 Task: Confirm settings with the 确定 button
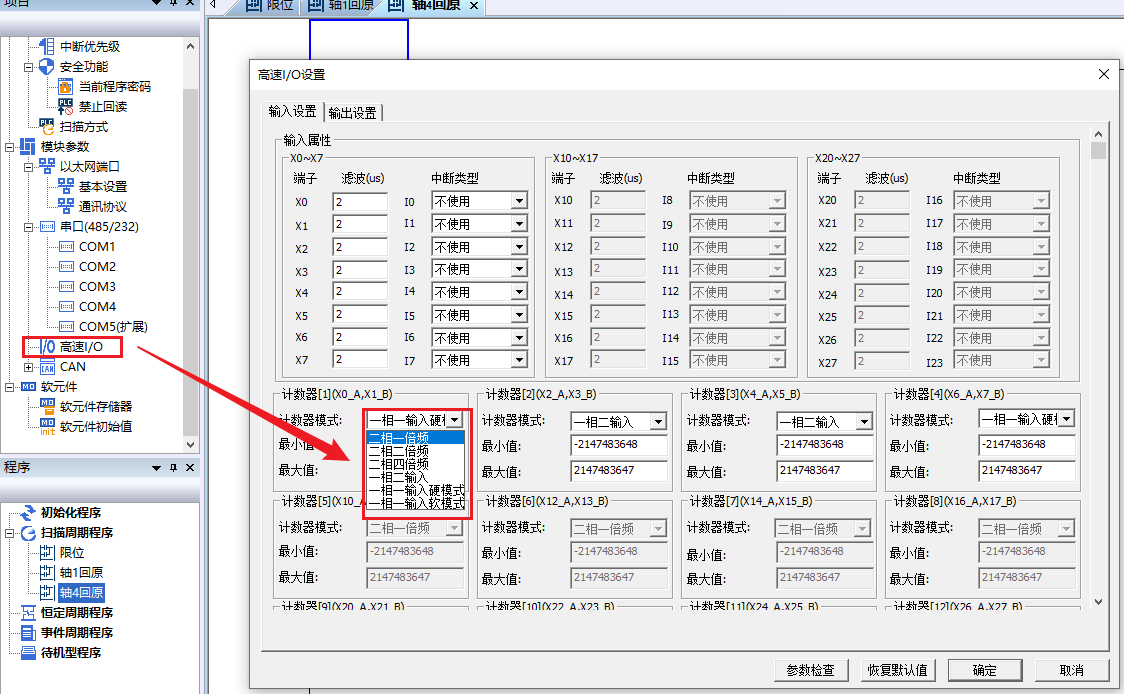coord(984,670)
